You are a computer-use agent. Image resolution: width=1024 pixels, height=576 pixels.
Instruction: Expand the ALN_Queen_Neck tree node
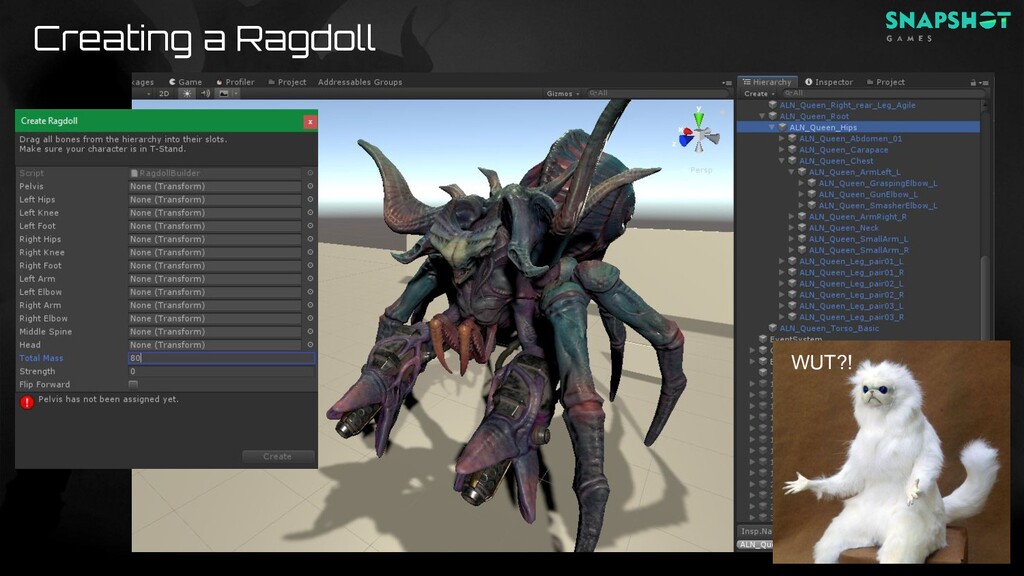792,228
